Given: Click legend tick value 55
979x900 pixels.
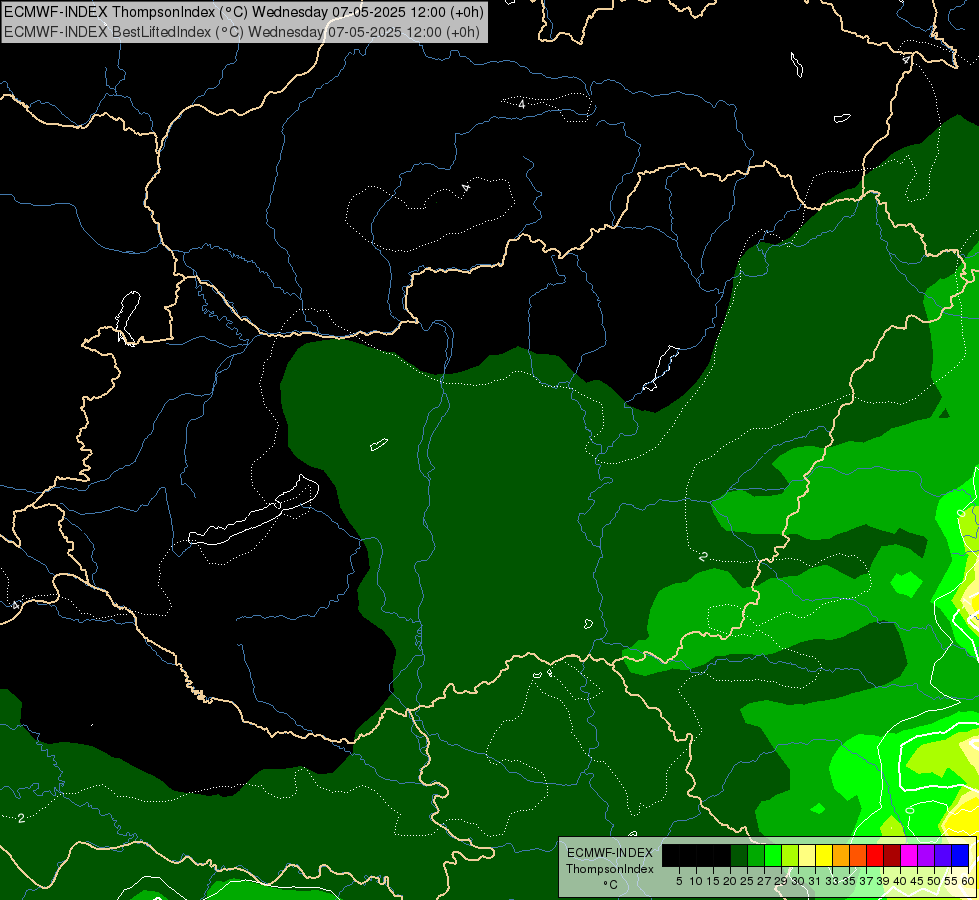Looking at the screenshot, I should point(951,881).
